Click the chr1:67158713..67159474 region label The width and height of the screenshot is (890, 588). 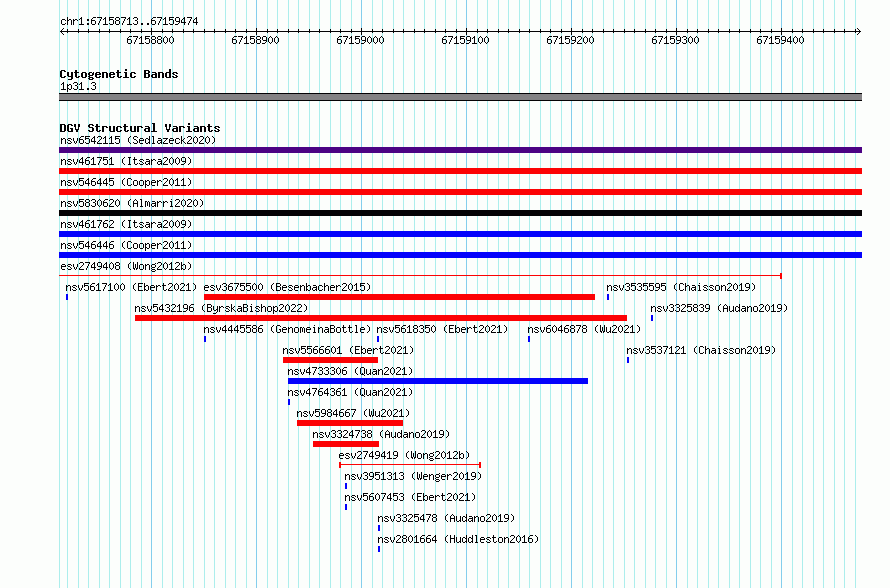point(129,22)
